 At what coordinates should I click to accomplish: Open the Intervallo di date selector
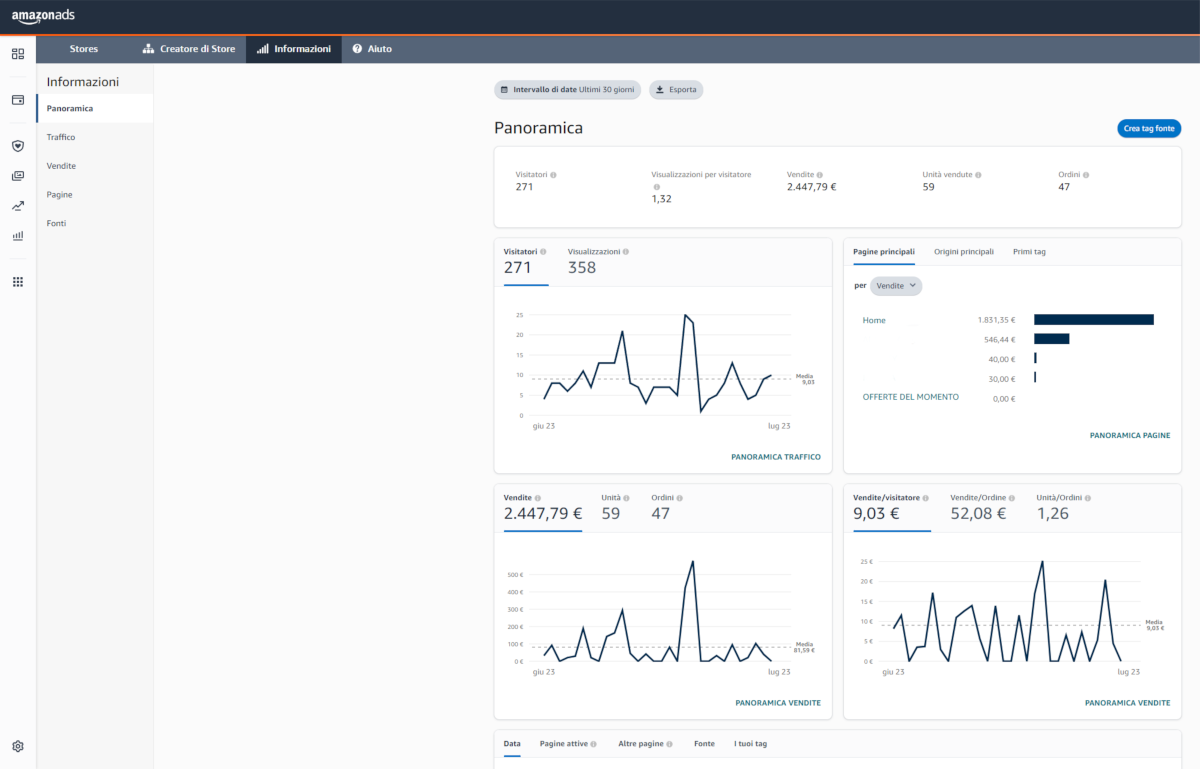tap(567, 90)
